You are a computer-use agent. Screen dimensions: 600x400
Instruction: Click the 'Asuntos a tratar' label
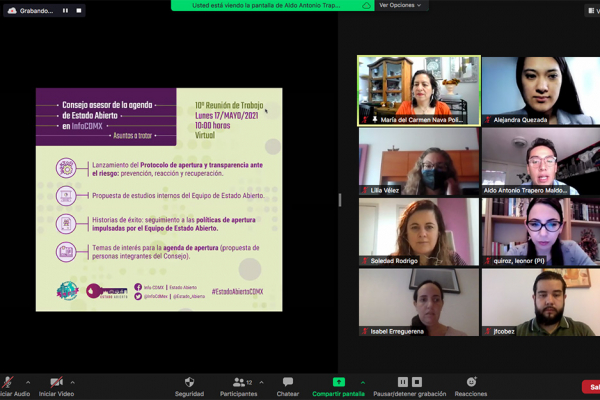[x=132, y=136]
